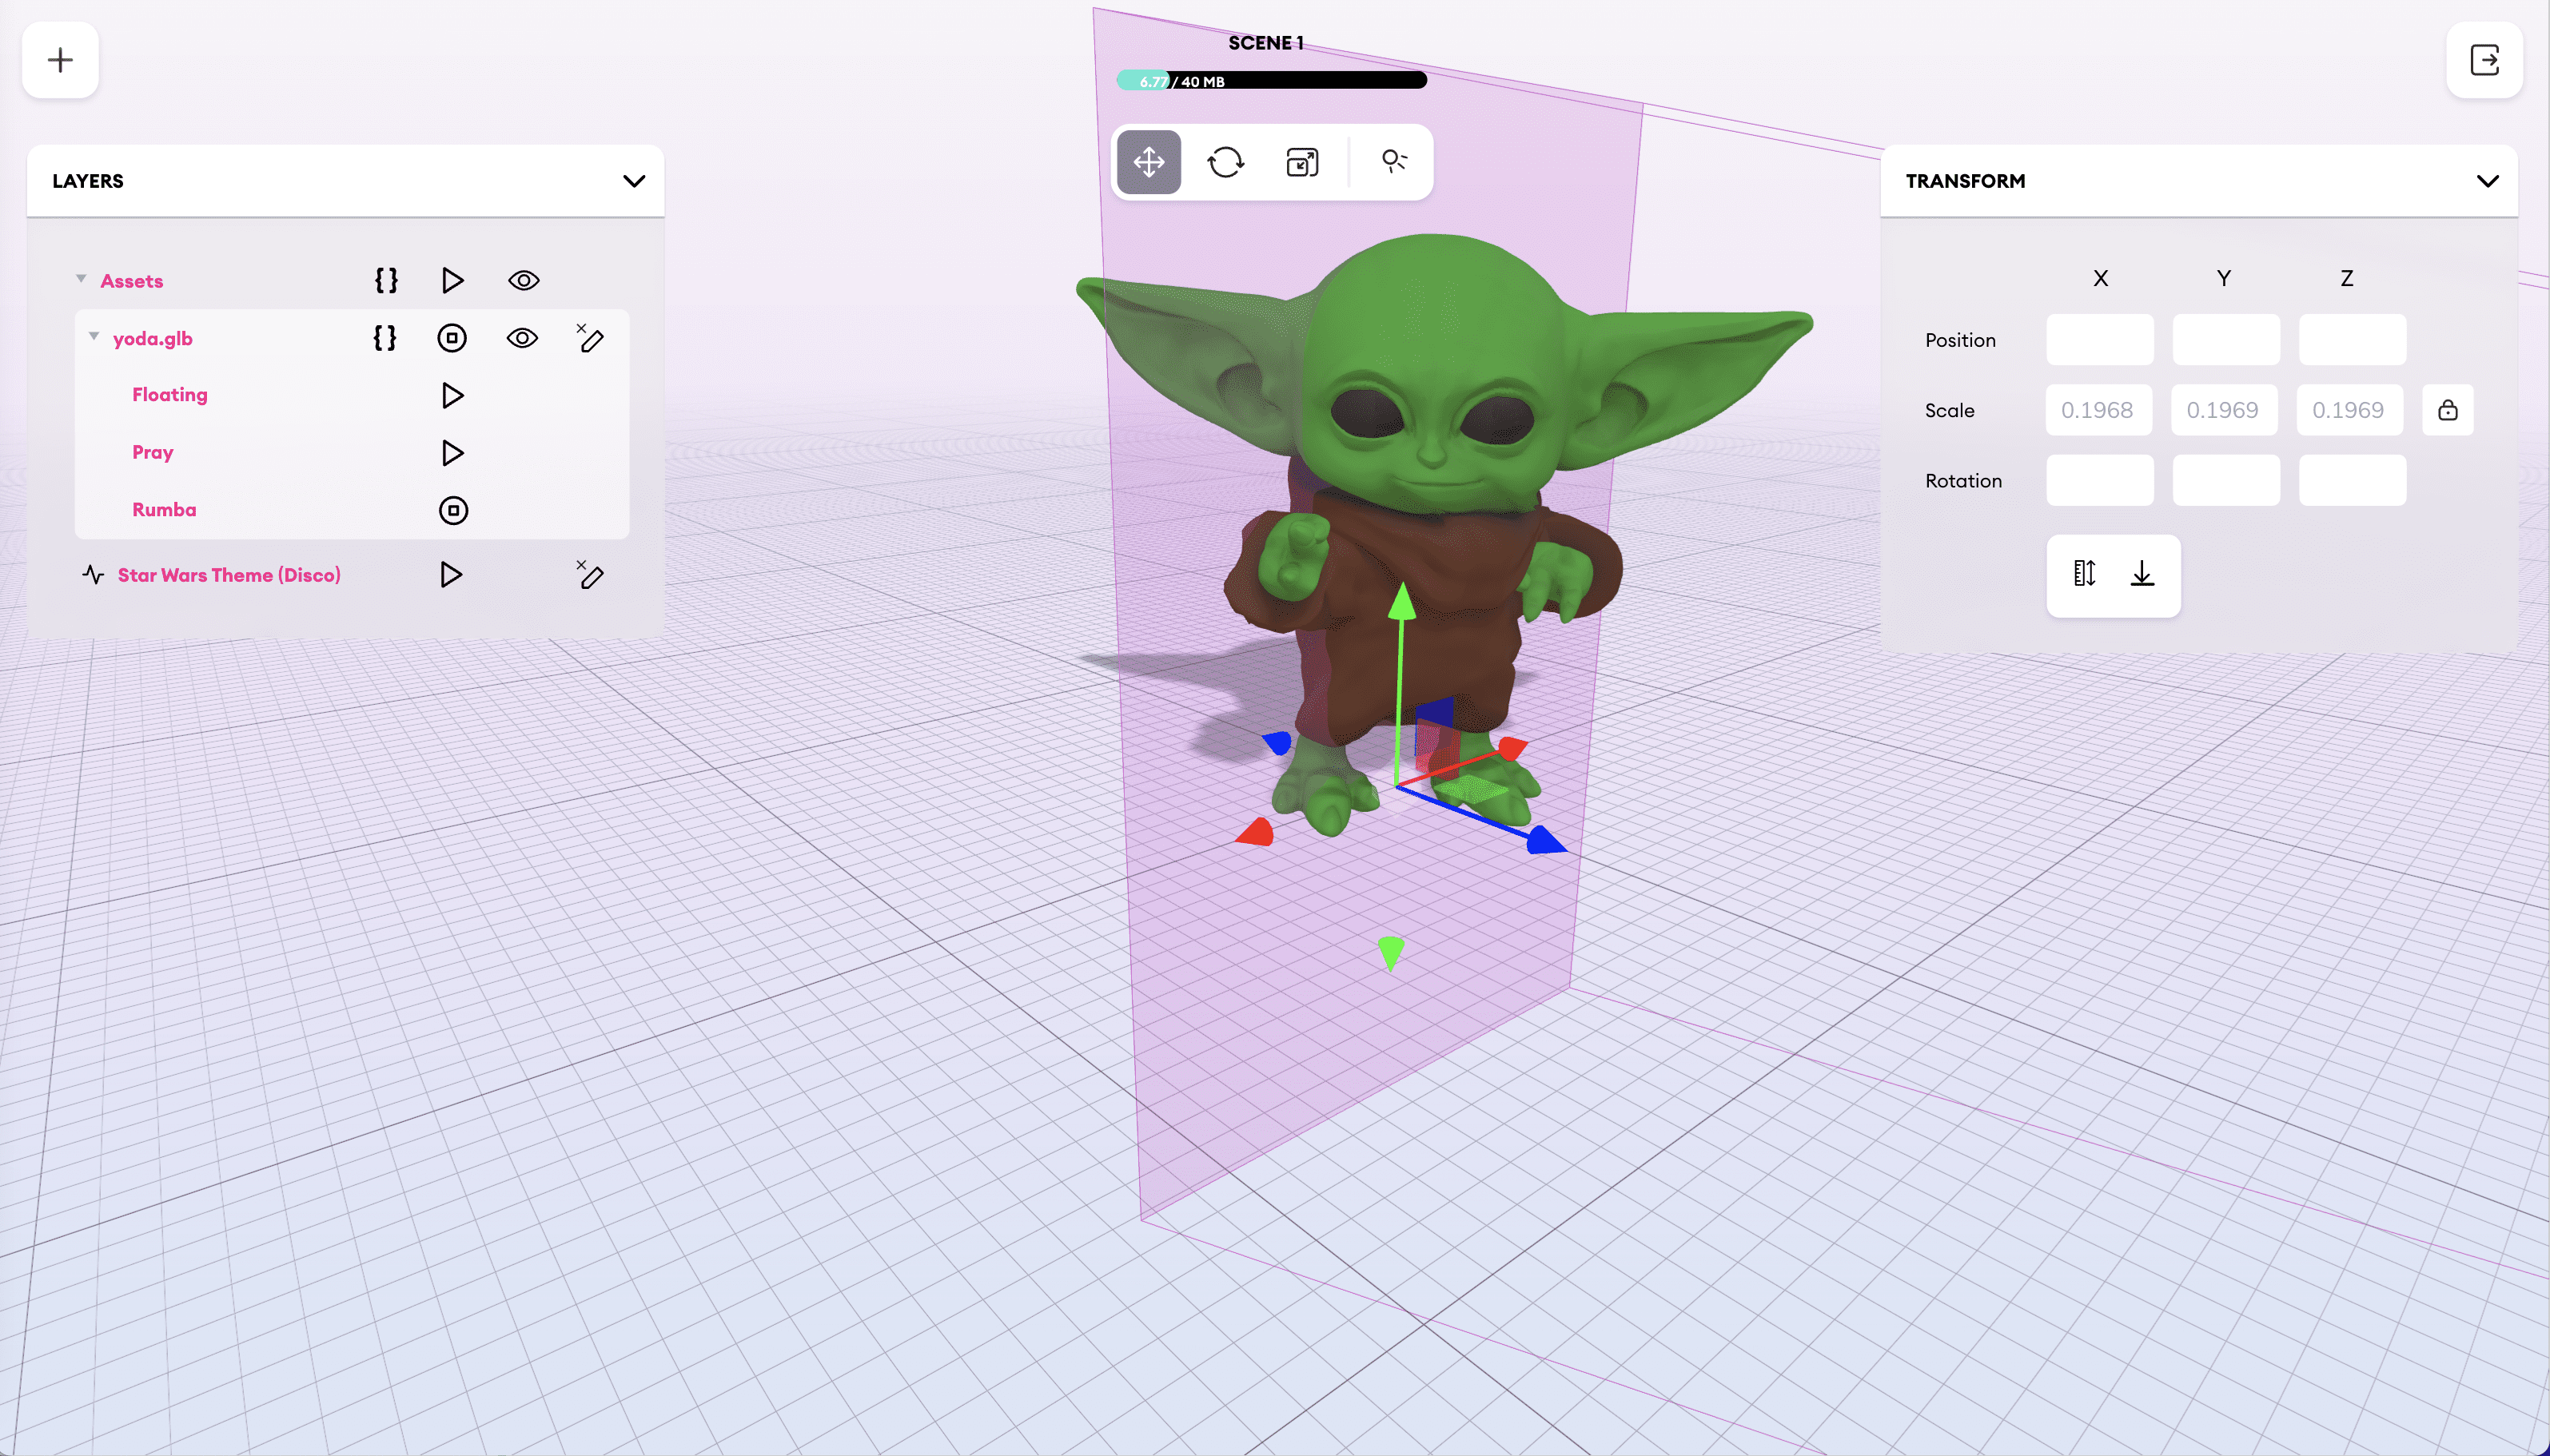This screenshot has width=2550, height=1456.
Task: Click the Position Y field
Action: point(2225,339)
